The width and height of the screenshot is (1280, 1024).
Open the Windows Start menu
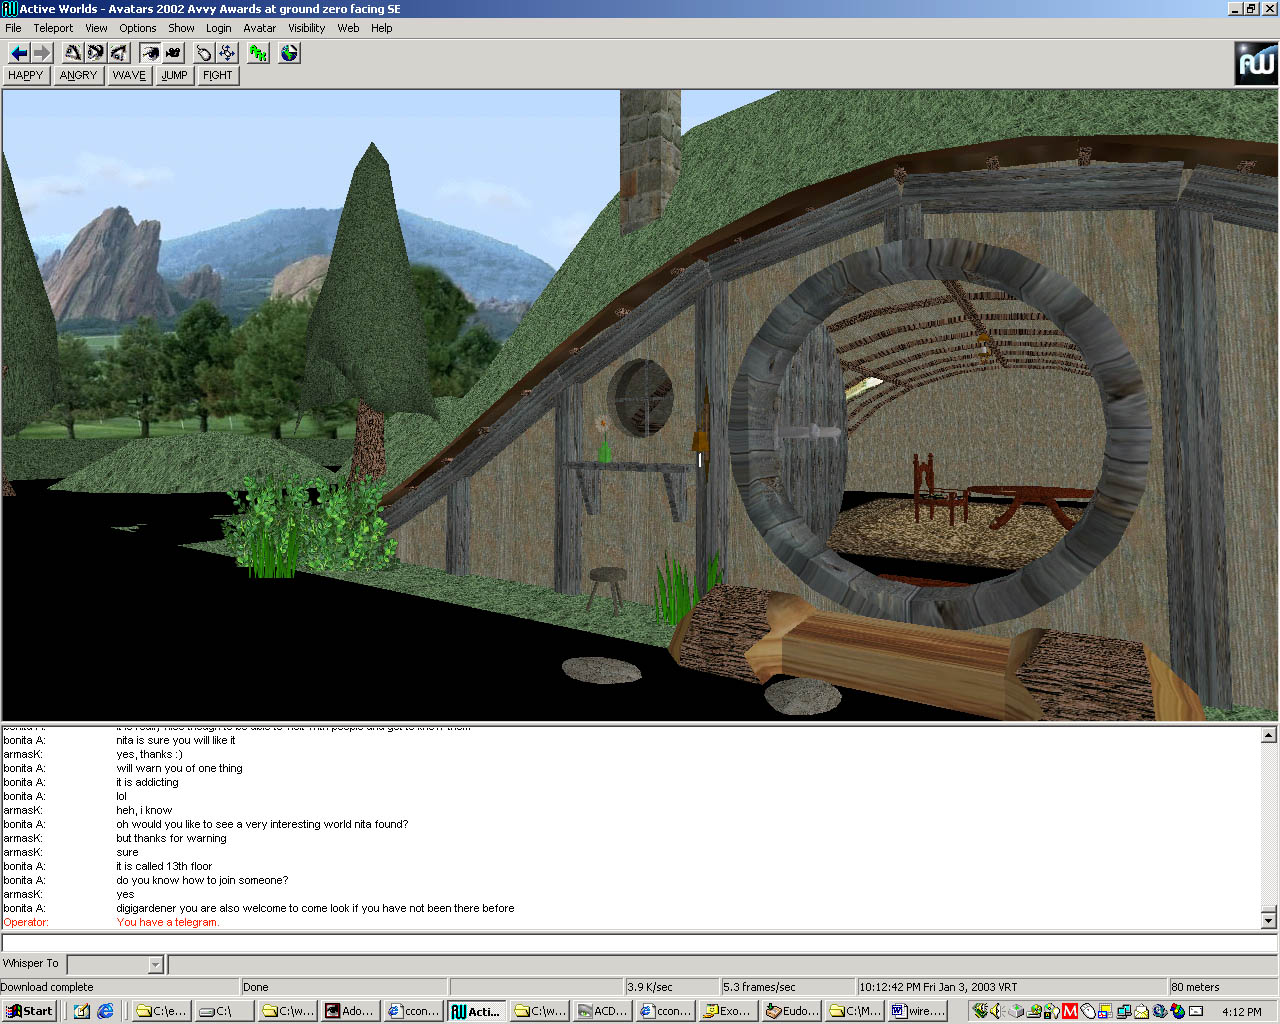[29, 1011]
